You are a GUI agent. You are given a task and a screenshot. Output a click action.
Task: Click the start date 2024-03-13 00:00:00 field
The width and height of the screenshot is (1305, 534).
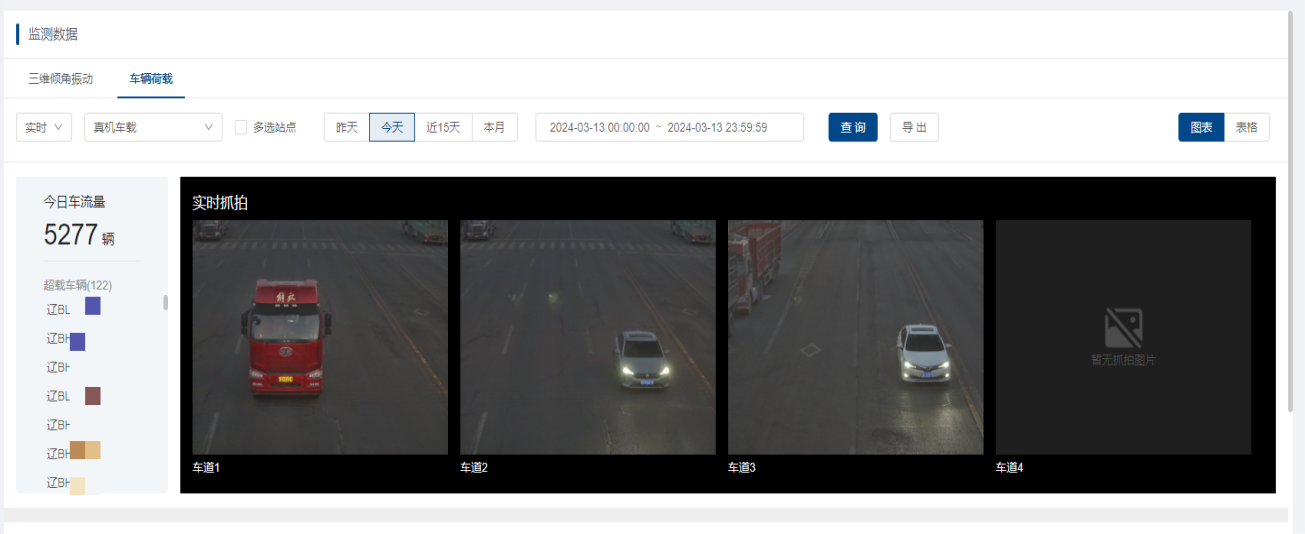click(x=600, y=128)
